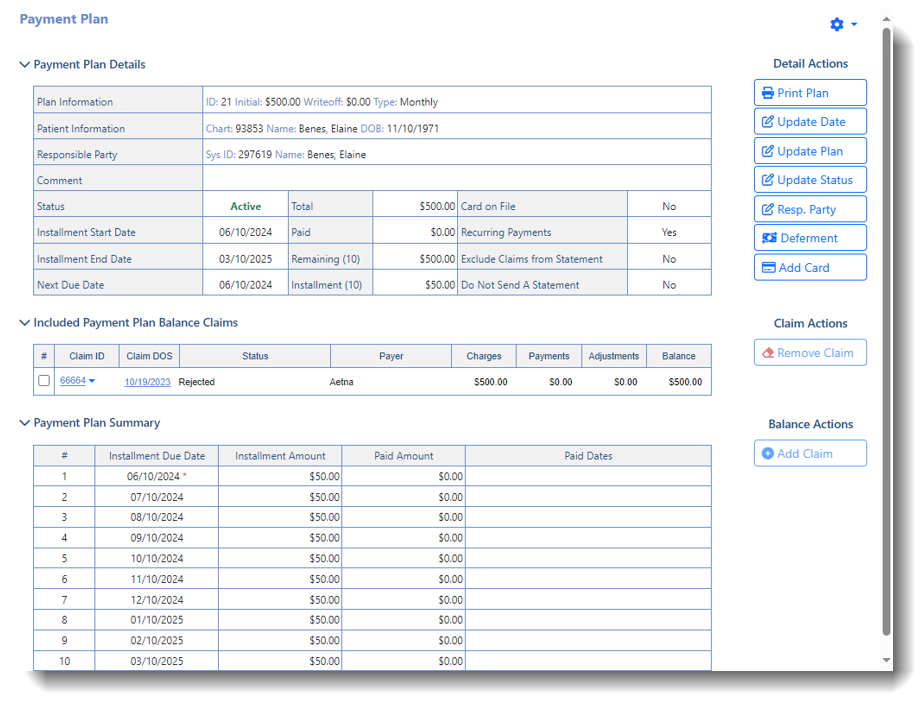Click the edit icon on Update Date

coord(768,122)
